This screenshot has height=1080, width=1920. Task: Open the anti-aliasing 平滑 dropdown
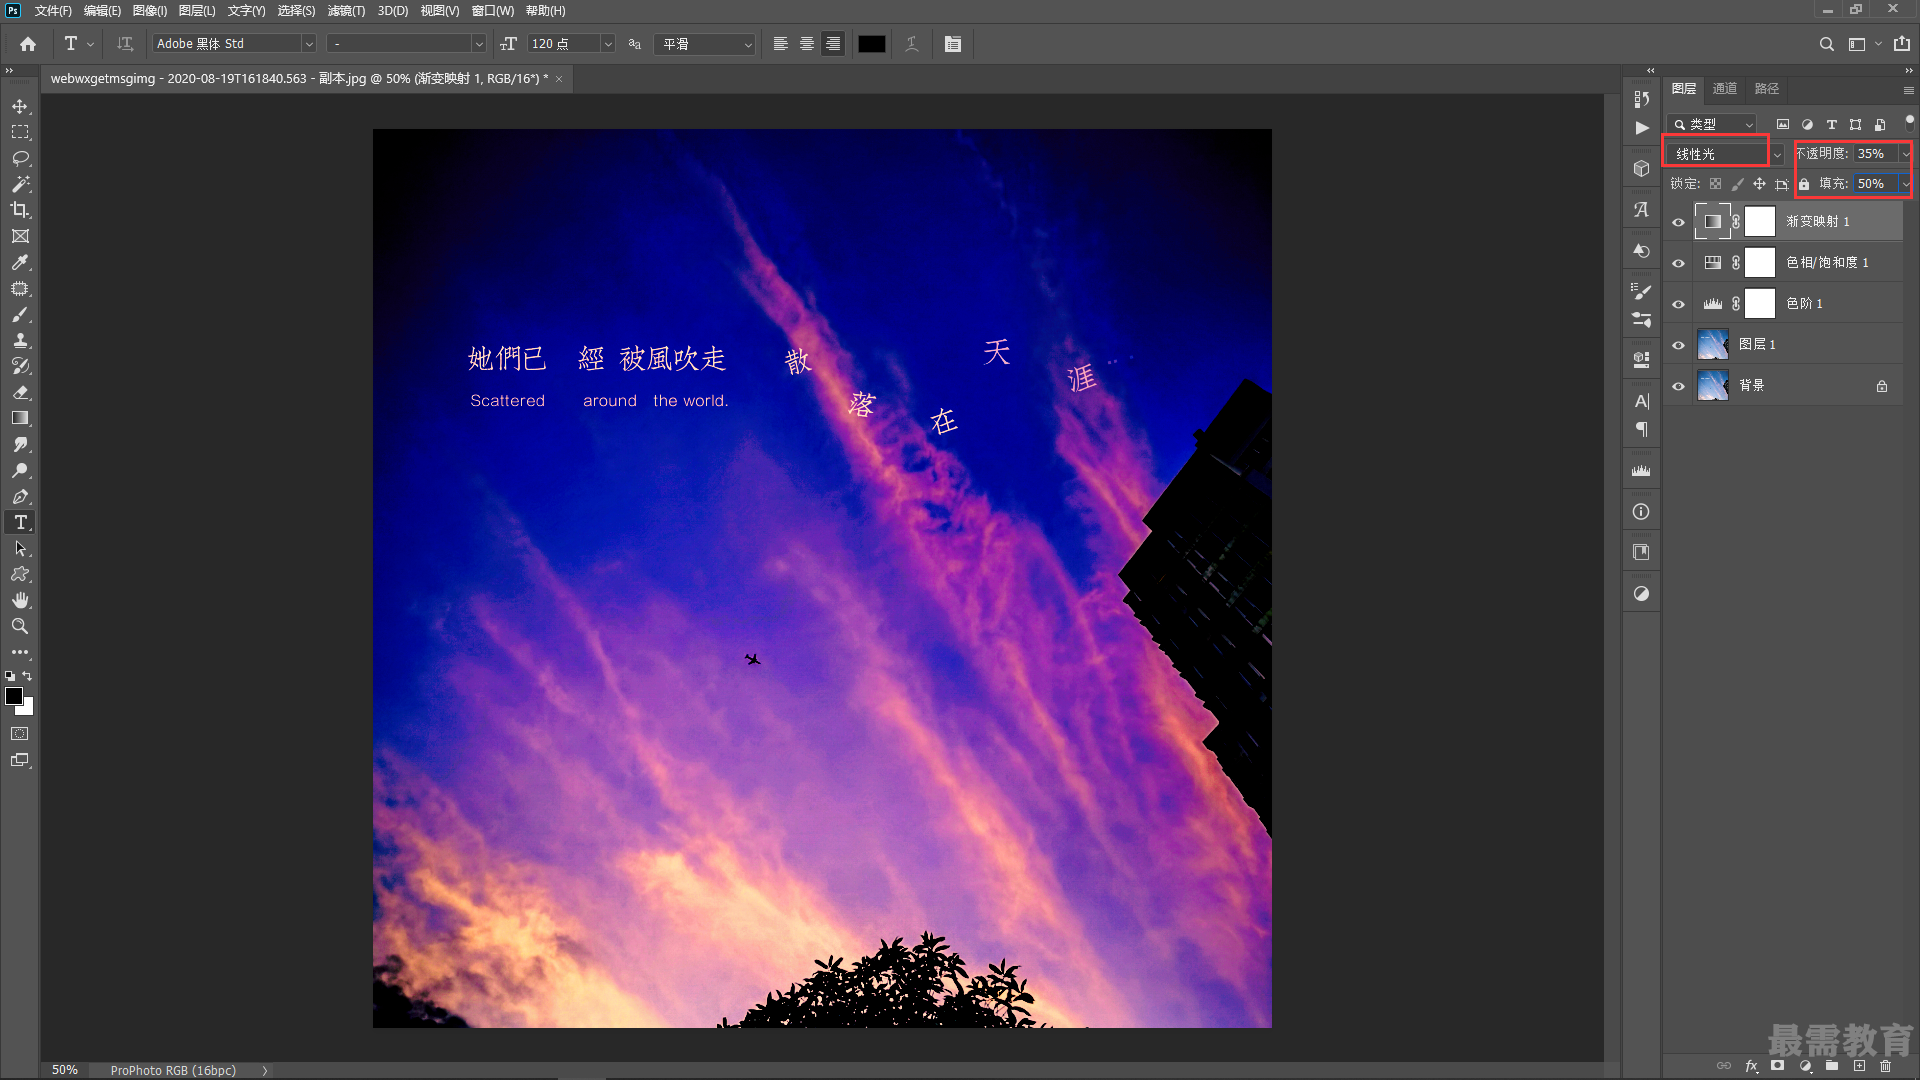tap(704, 44)
